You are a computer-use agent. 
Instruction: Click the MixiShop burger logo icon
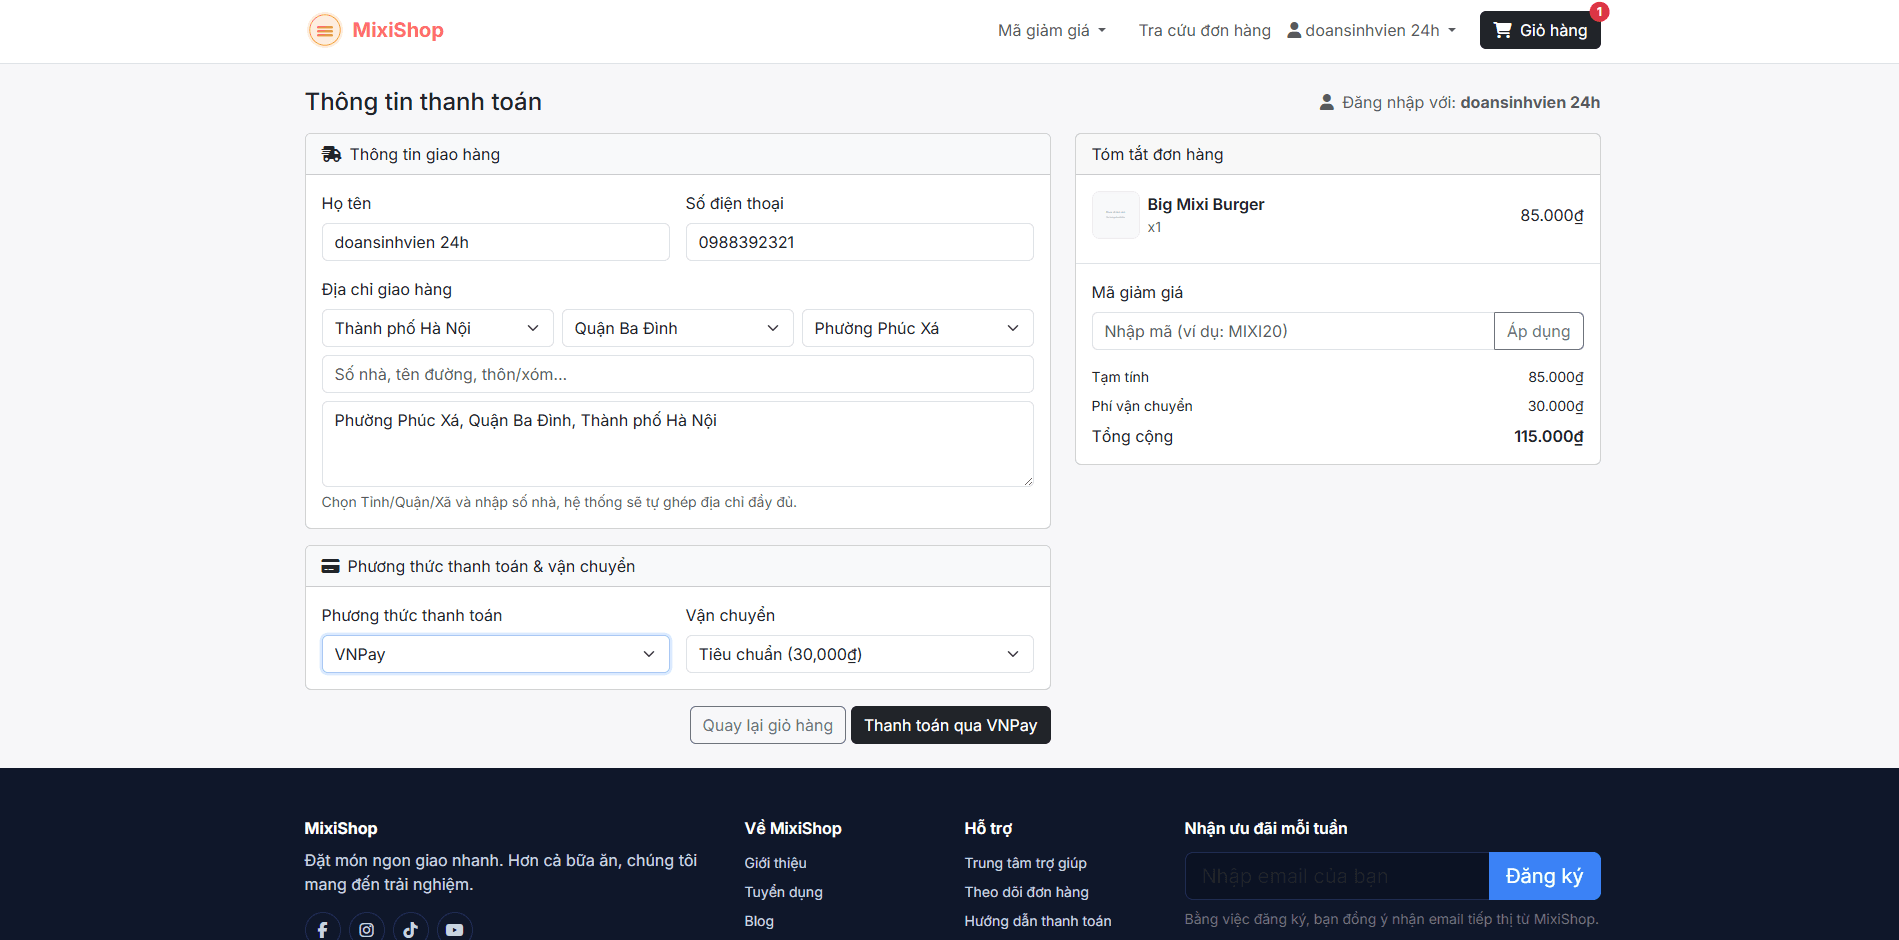point(324,30)
